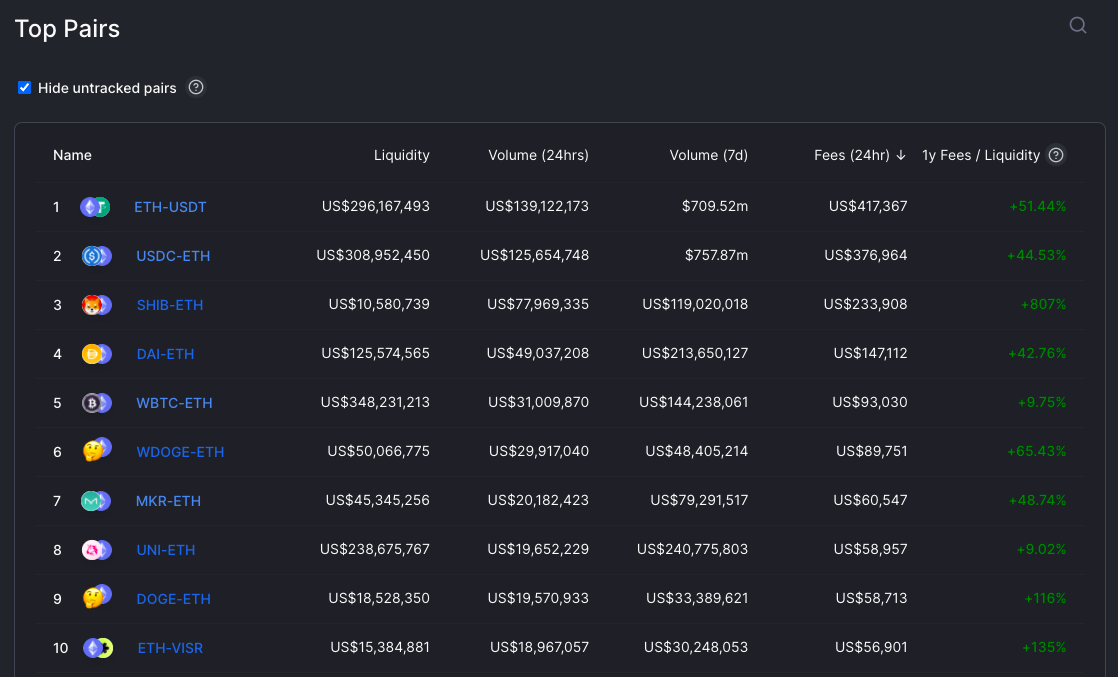
Task: Select the +116% fees ratio
Action: click(1045, 598)
